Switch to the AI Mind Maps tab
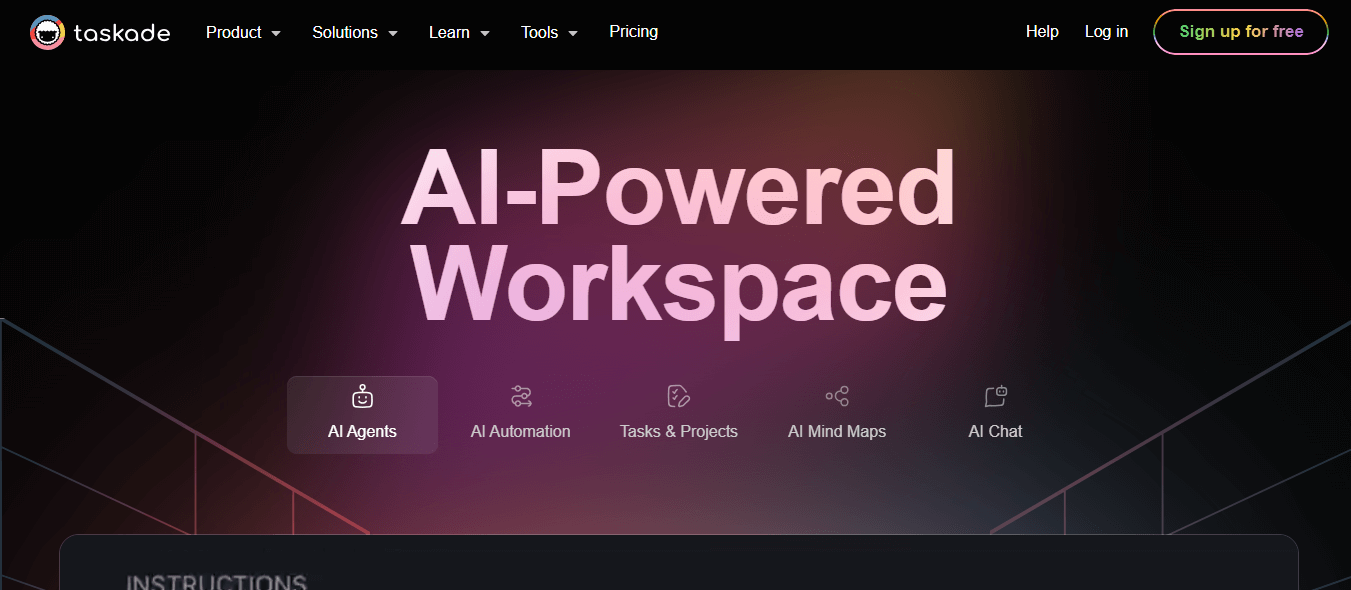The image size is (1351, 590). (837, 415)
